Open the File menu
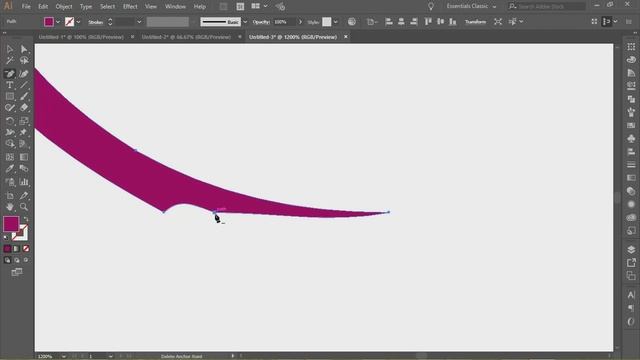 [x=26, y=7]
